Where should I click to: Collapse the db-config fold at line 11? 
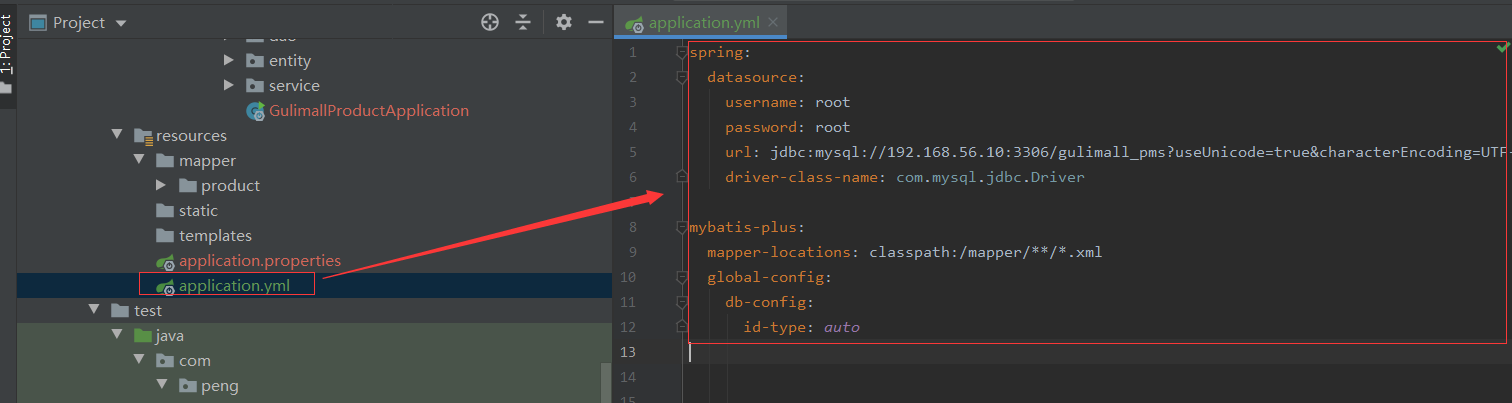682,302
